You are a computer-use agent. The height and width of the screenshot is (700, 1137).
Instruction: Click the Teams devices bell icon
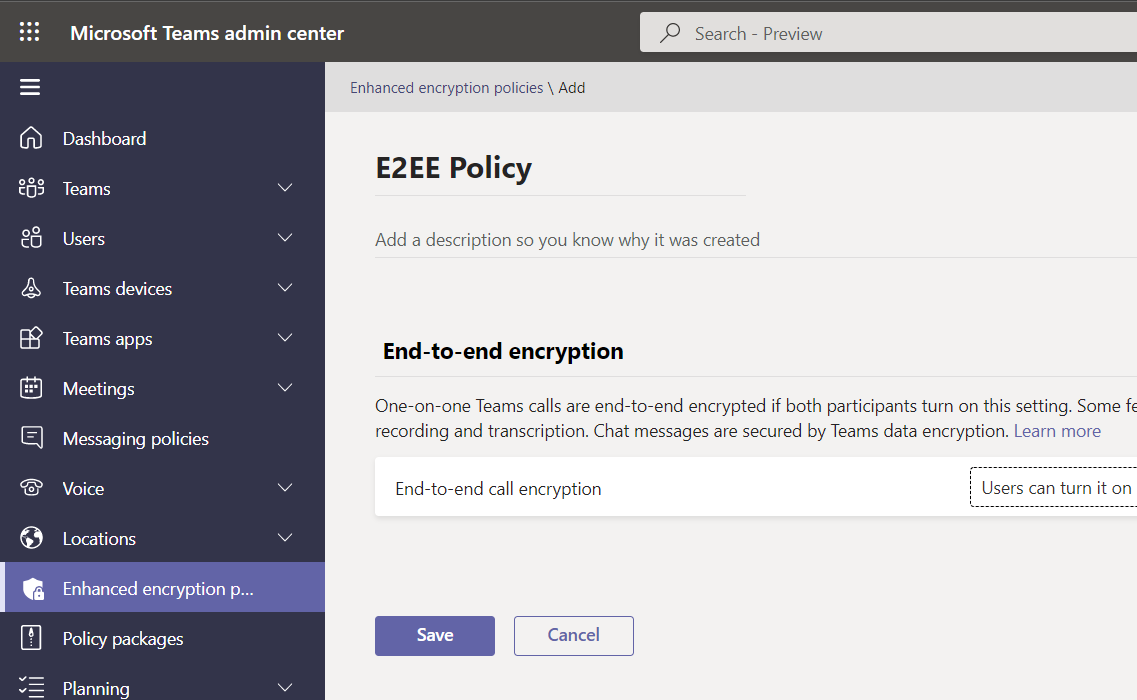point(32,288)
